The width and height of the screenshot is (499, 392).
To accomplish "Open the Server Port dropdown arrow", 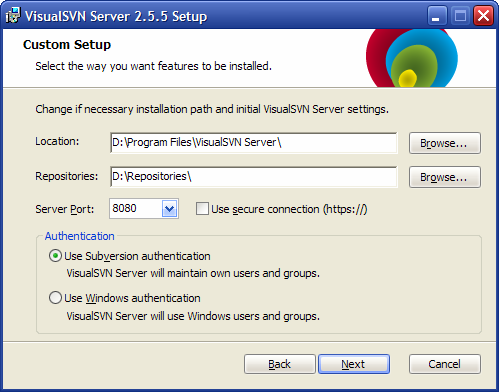I will click(x=170, y=209).
